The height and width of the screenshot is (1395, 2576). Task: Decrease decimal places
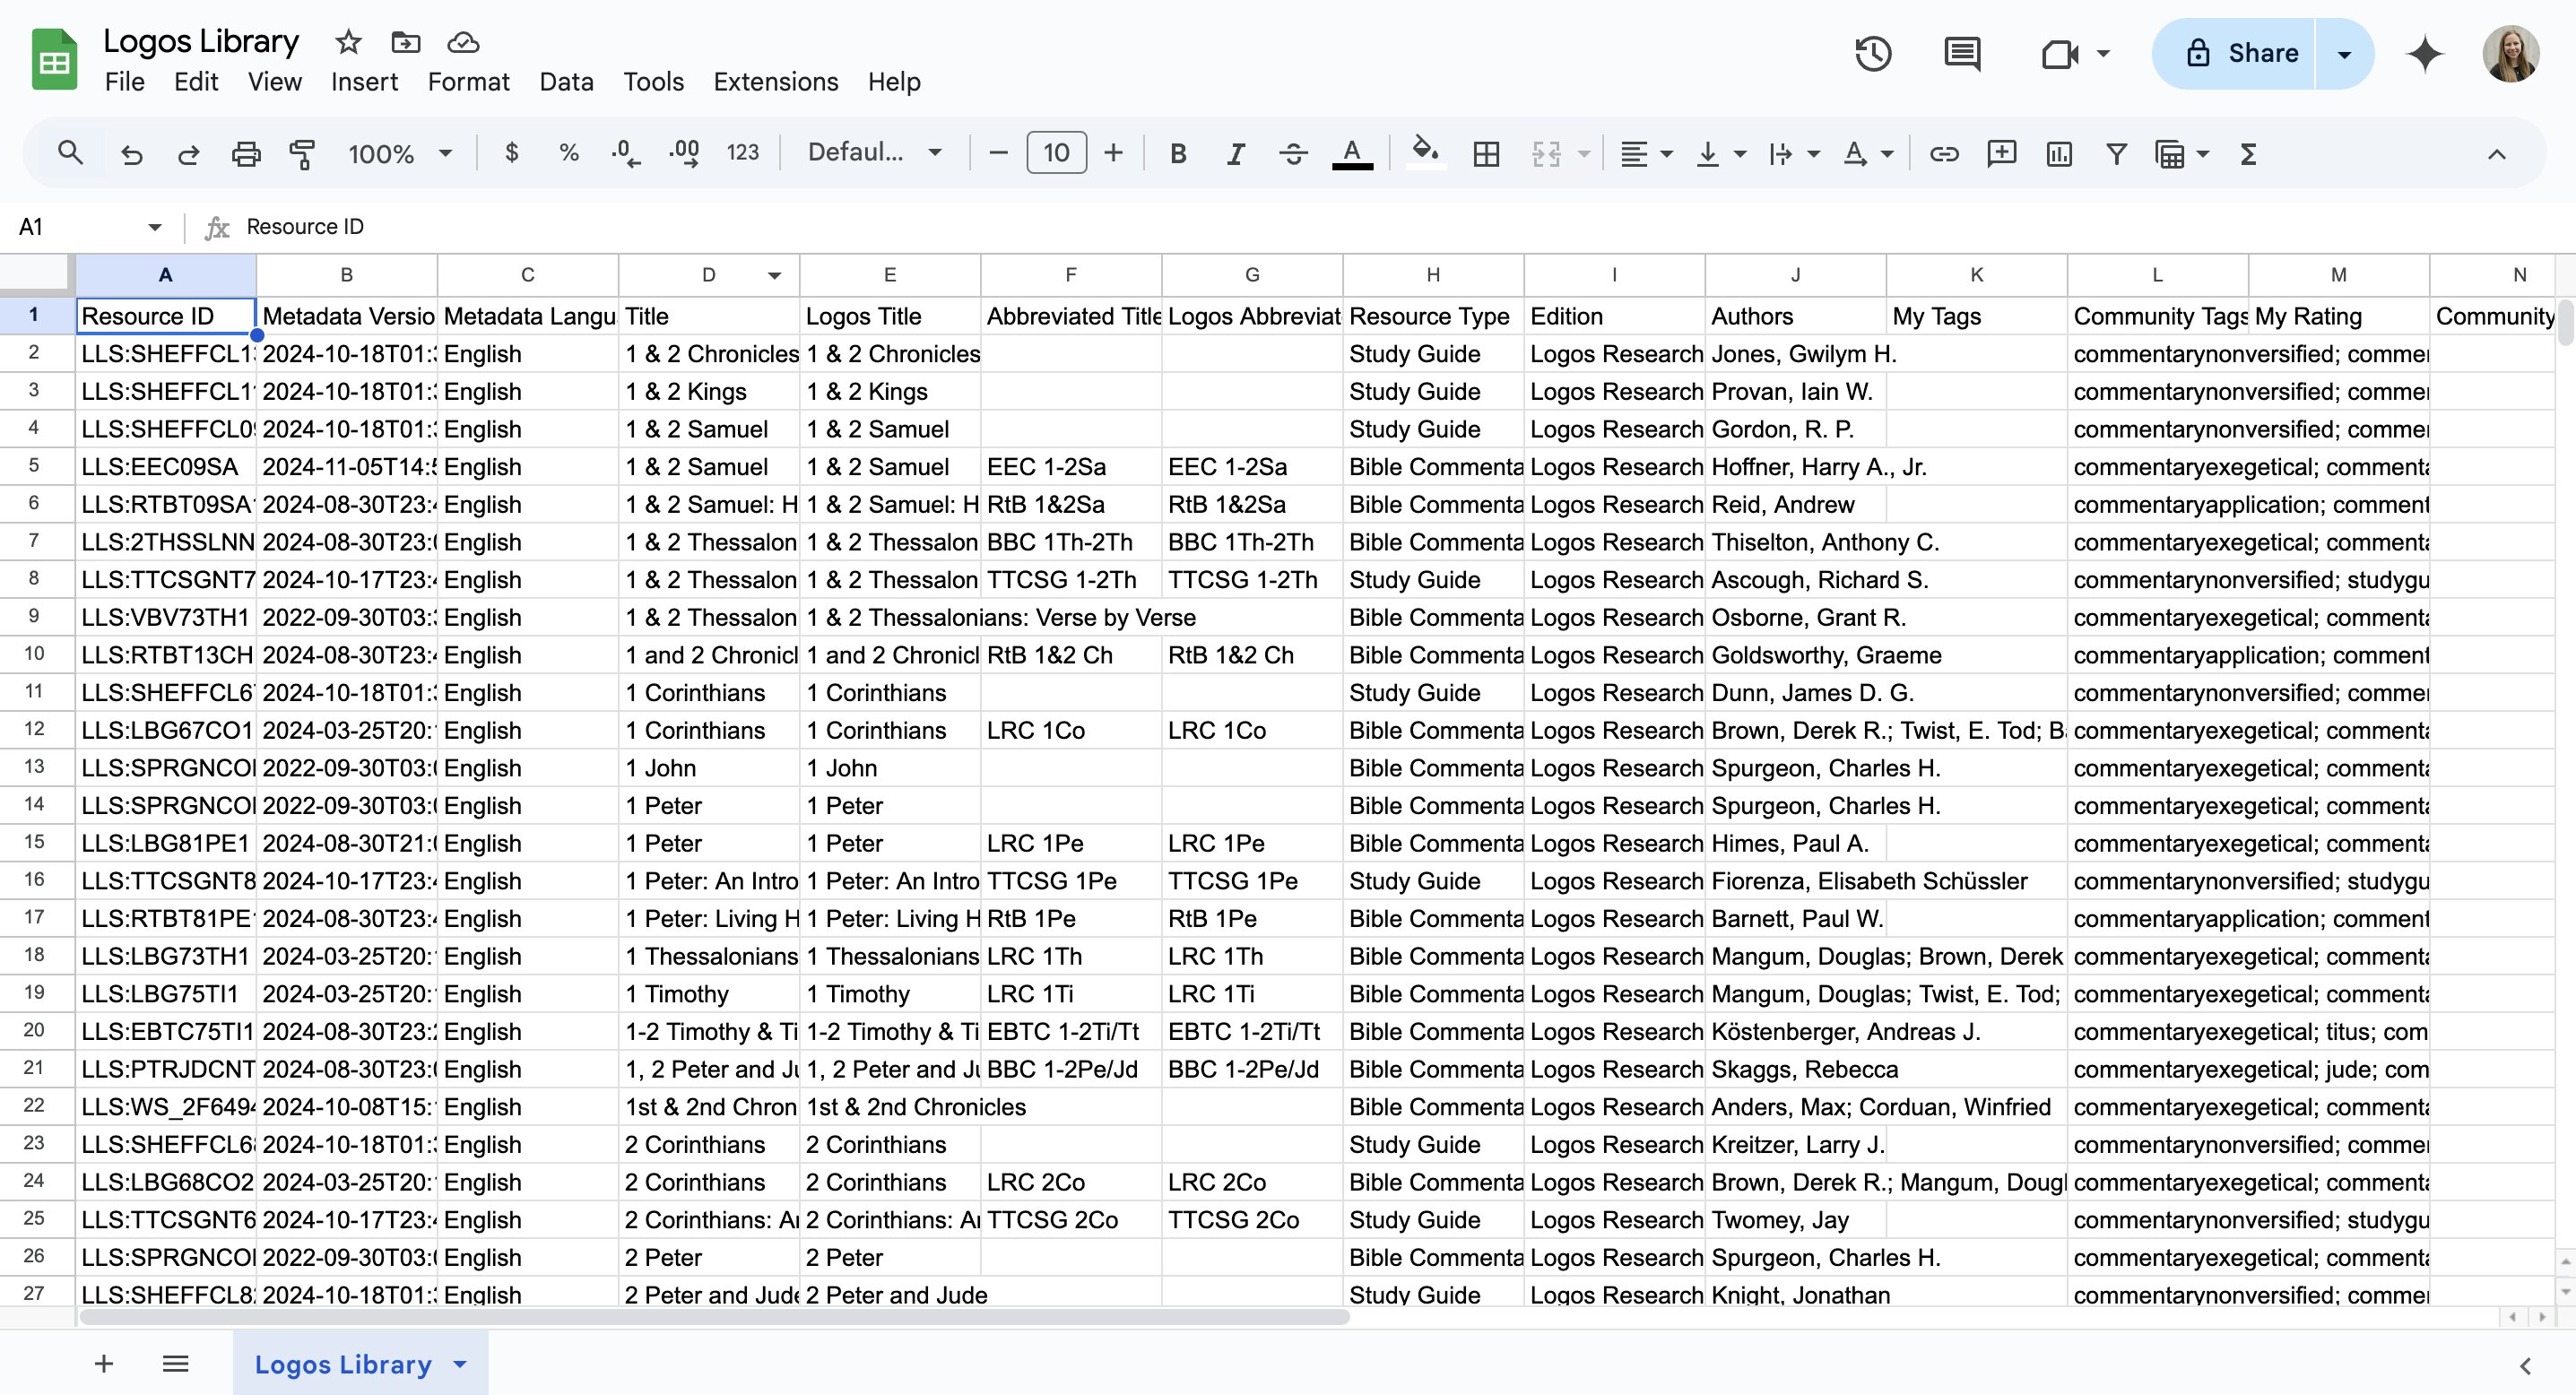pyautogui.click(x=626, y=153)
